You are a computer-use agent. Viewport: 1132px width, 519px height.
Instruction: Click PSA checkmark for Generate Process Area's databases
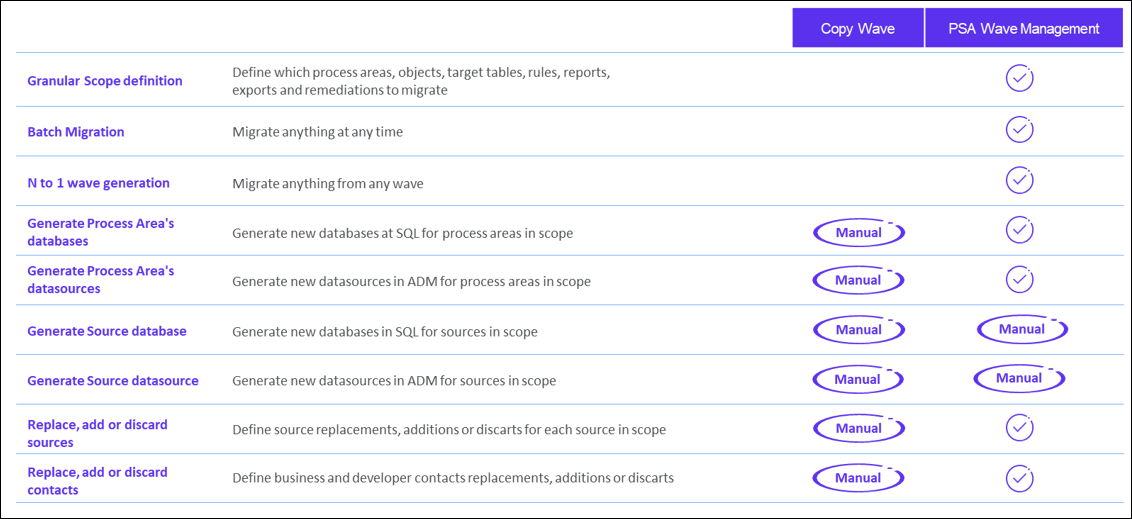click(x=1019, y=230)
